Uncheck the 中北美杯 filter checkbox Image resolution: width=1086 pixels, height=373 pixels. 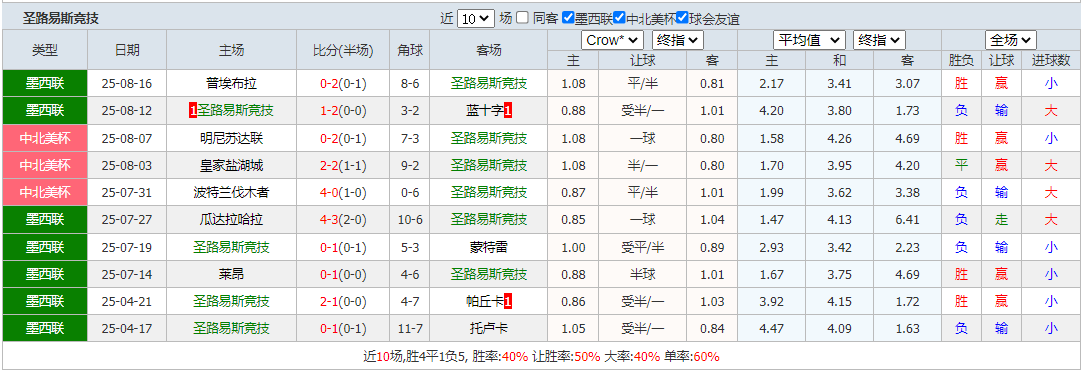pyautogui.click(x=619, y=18)
